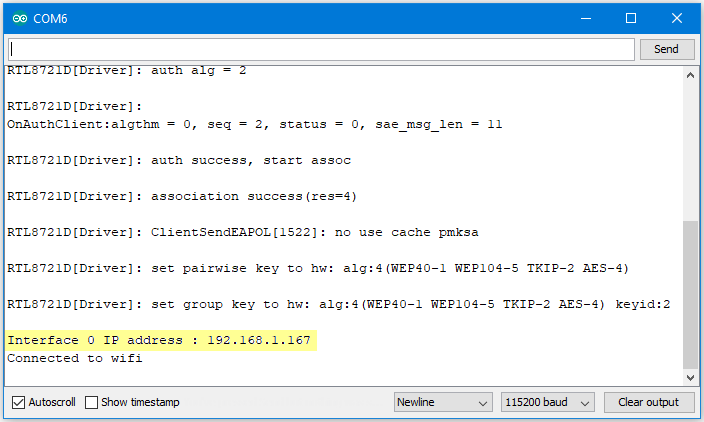Minimize the COM6 serial monitor window

pos(585,18)
